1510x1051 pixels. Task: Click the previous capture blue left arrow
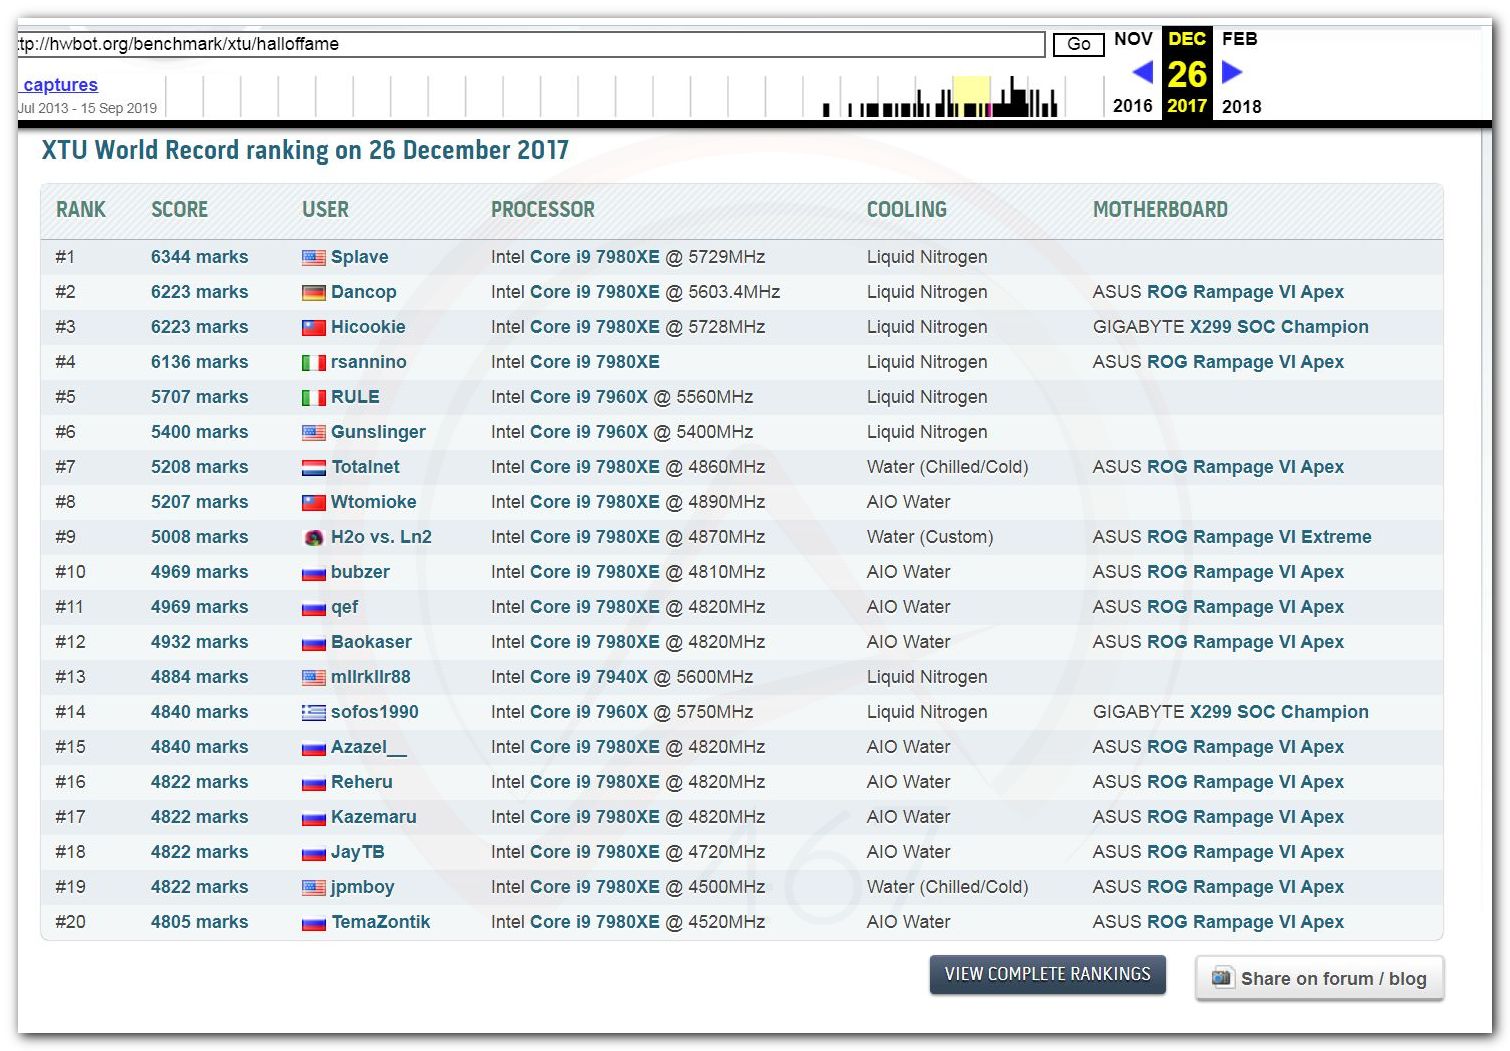1143,72
